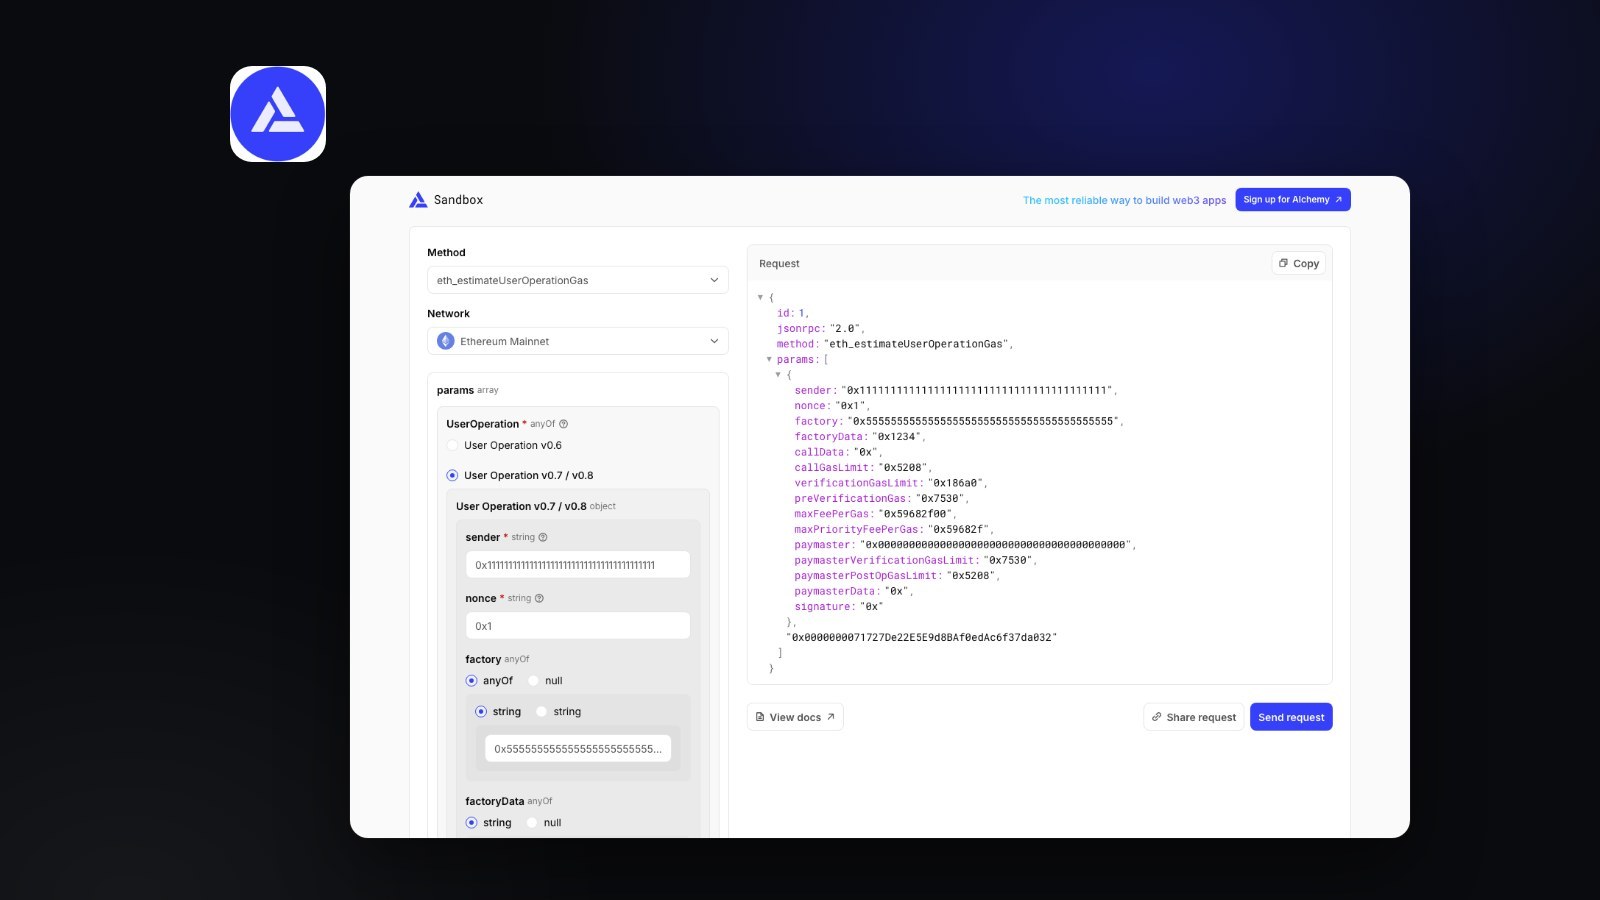
Task: Select second string radio under factory
Action: pyautogui.click(x=541, y=711)
